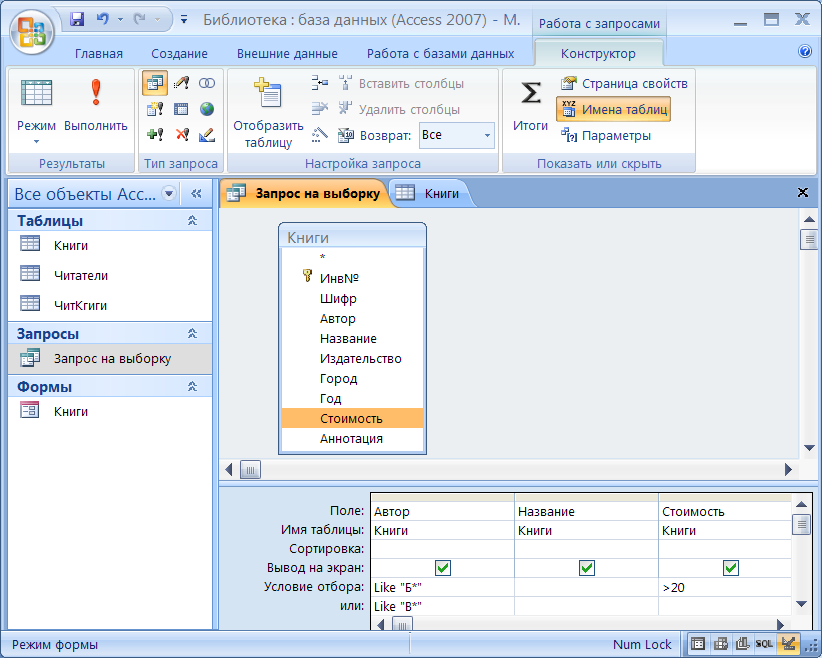The width and height of the screenshot is (822, 658).
Task: Click the Insert Rows icon in query setup
Action: [x=319, y=83]
